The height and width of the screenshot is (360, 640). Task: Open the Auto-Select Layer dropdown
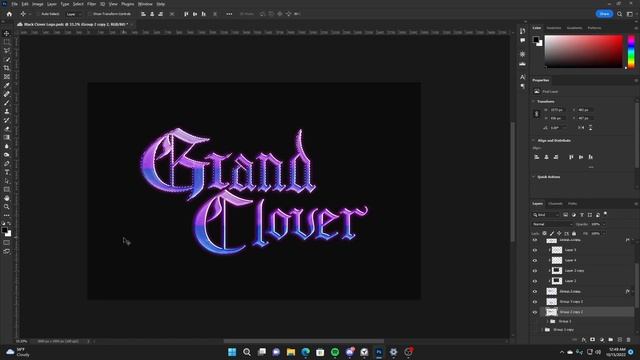point(73,14)
